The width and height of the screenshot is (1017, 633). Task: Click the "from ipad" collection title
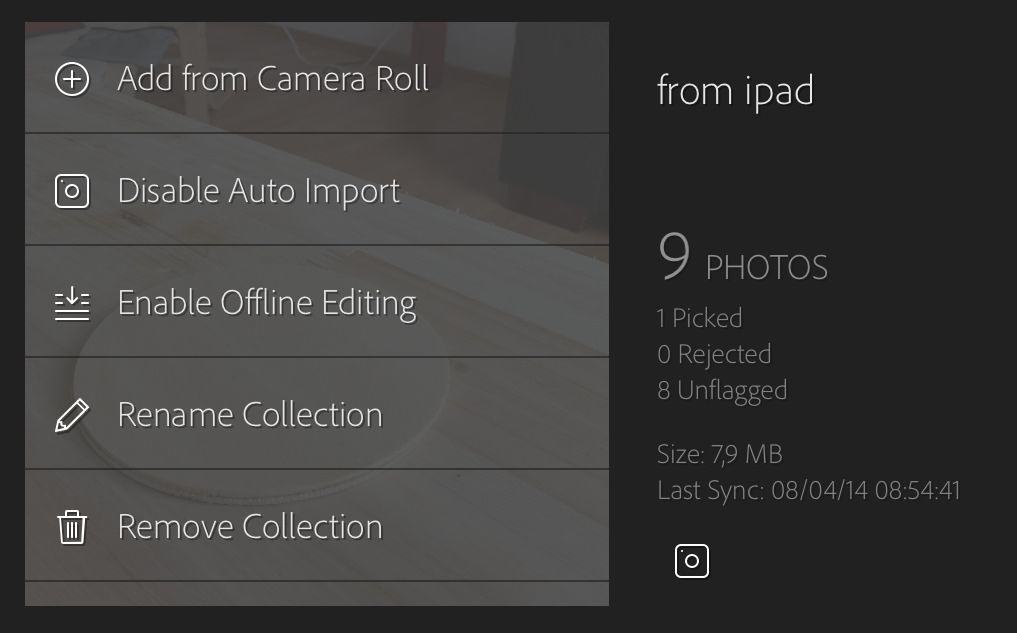tap(735, 91)
